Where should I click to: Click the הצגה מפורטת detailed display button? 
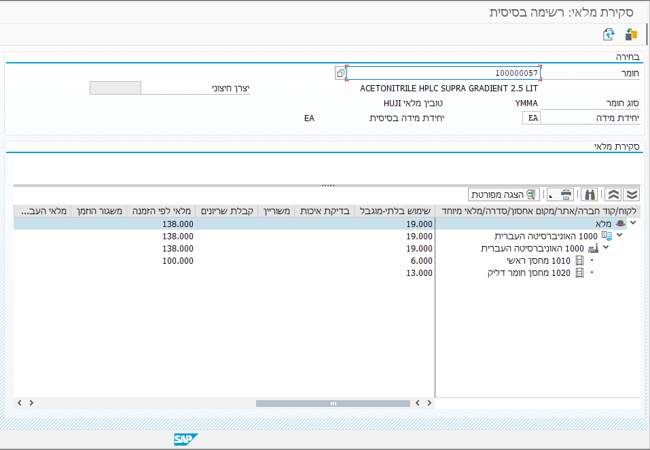click(x=503, y=194)
